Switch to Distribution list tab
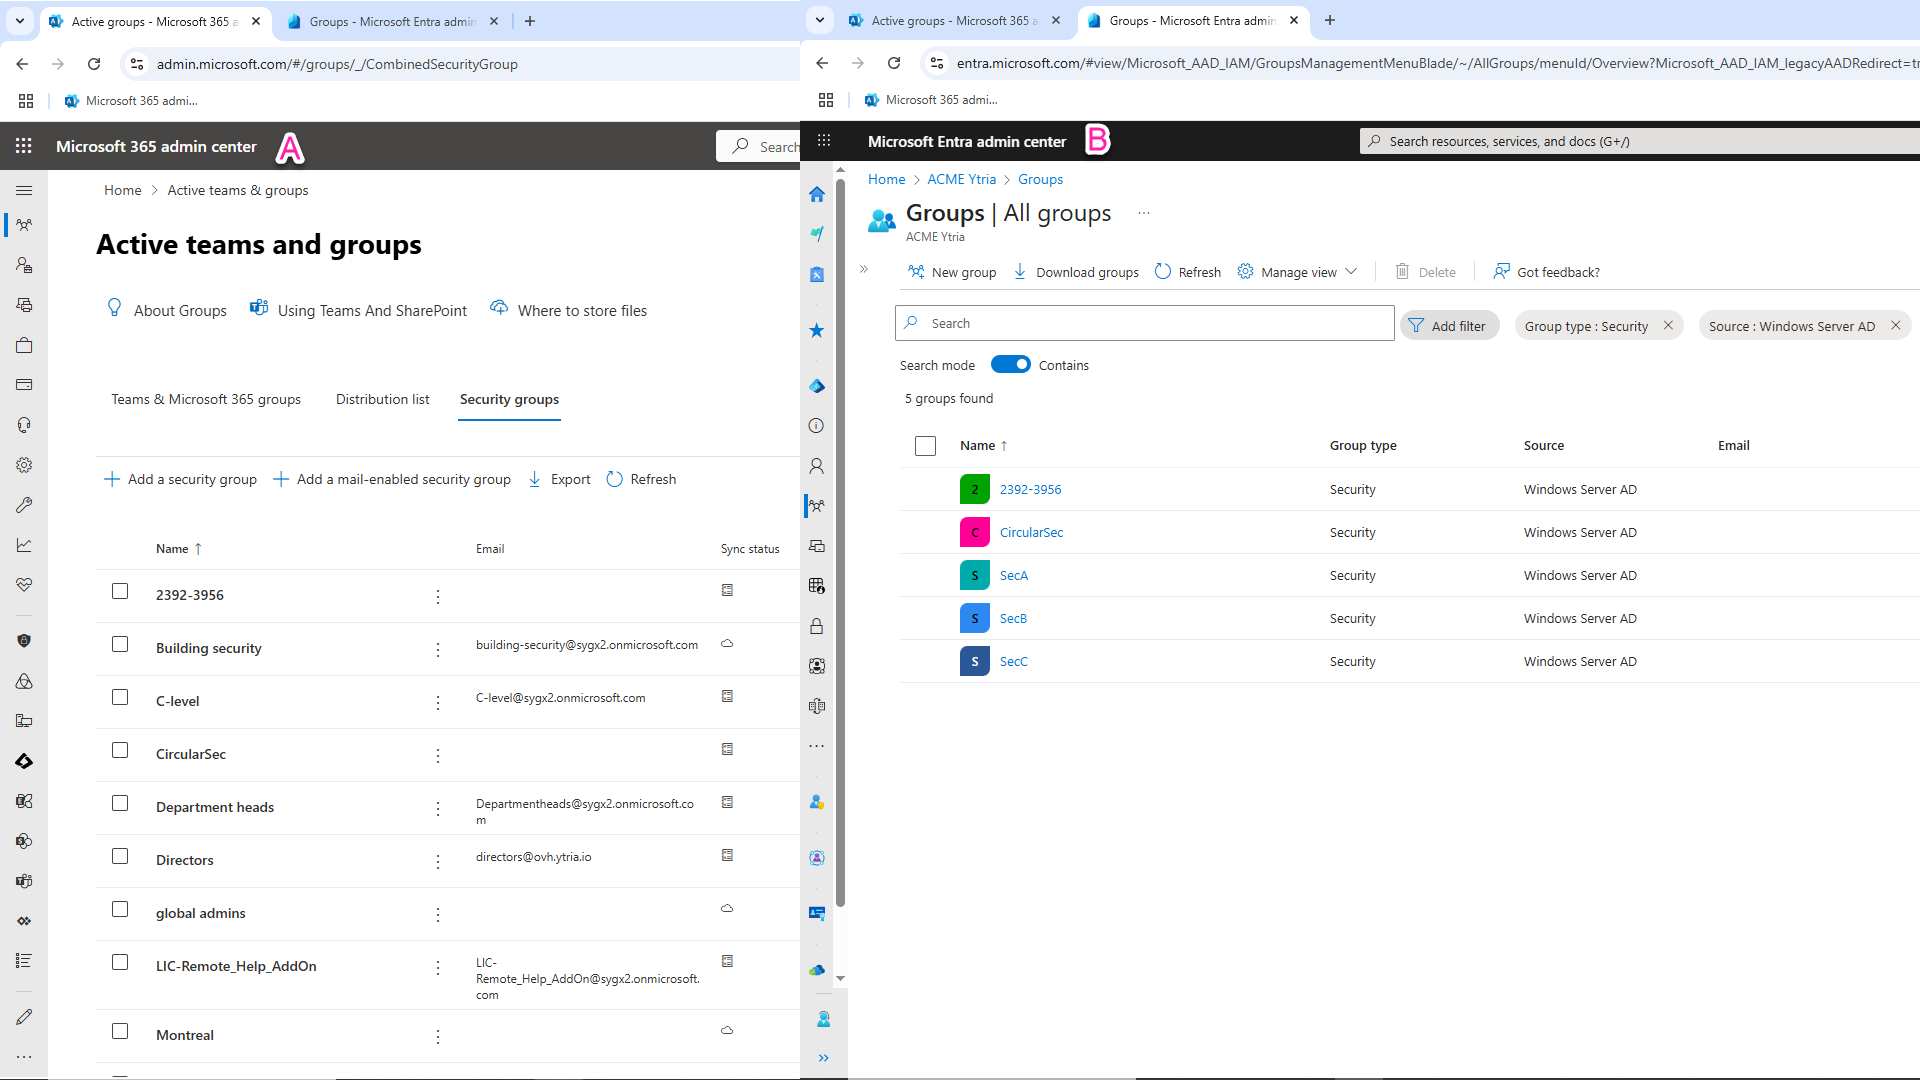This screenshot has width=1920, height=1080. tap(382, 399)
